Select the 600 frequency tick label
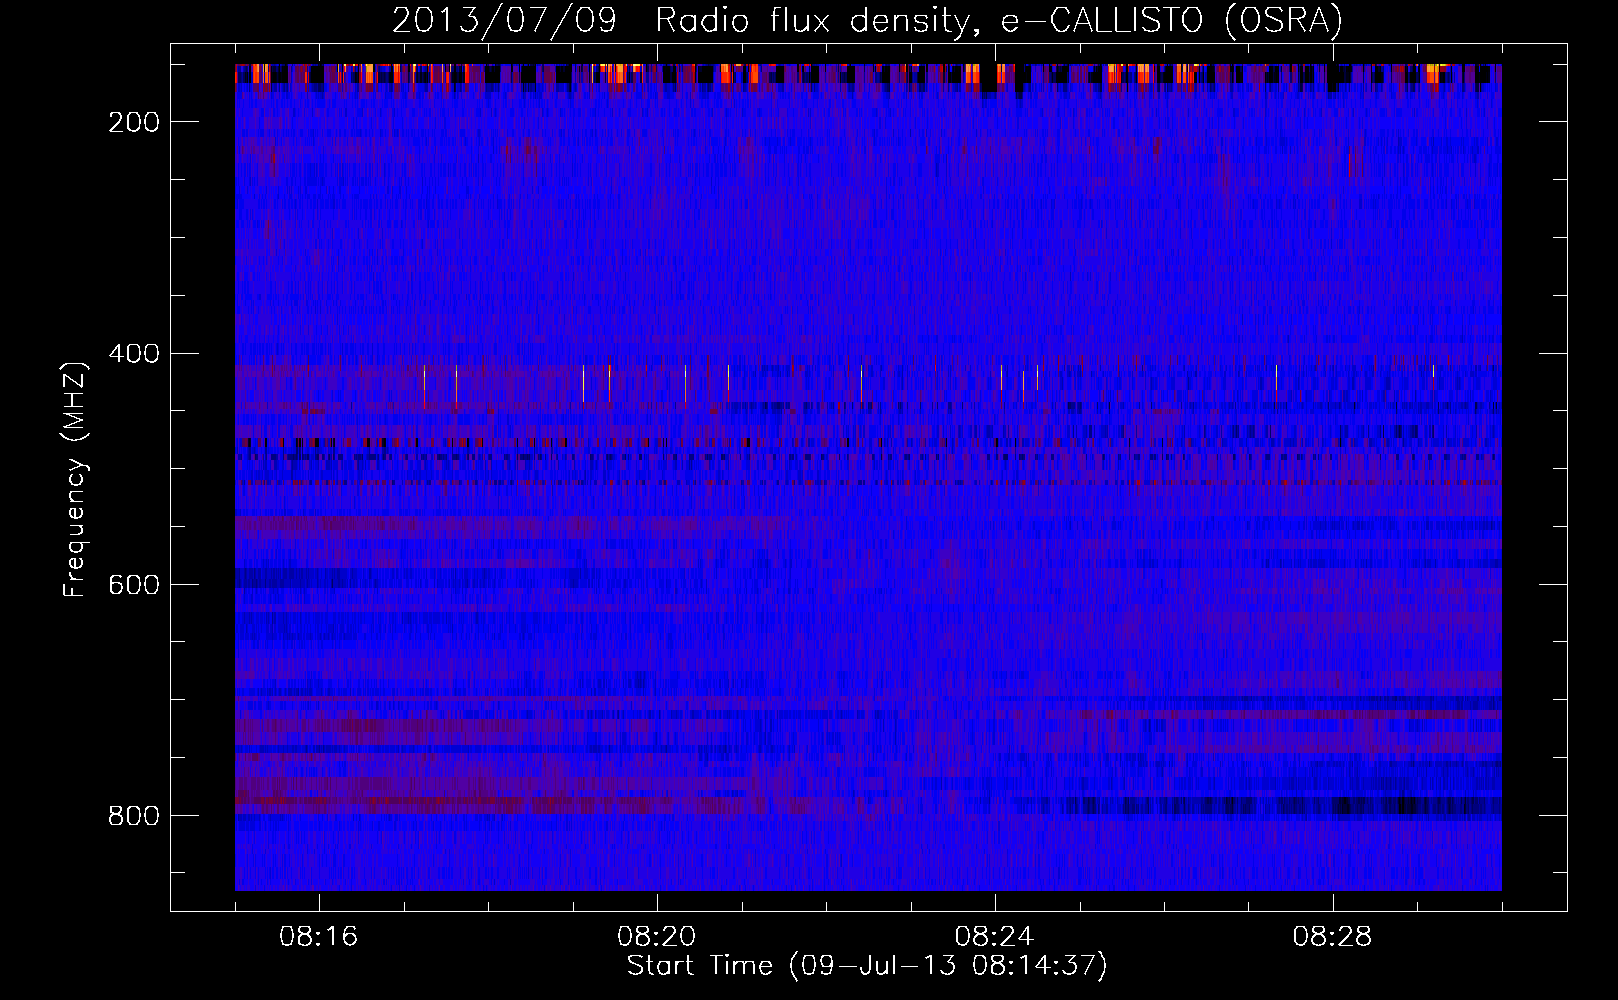 [134, 585]
